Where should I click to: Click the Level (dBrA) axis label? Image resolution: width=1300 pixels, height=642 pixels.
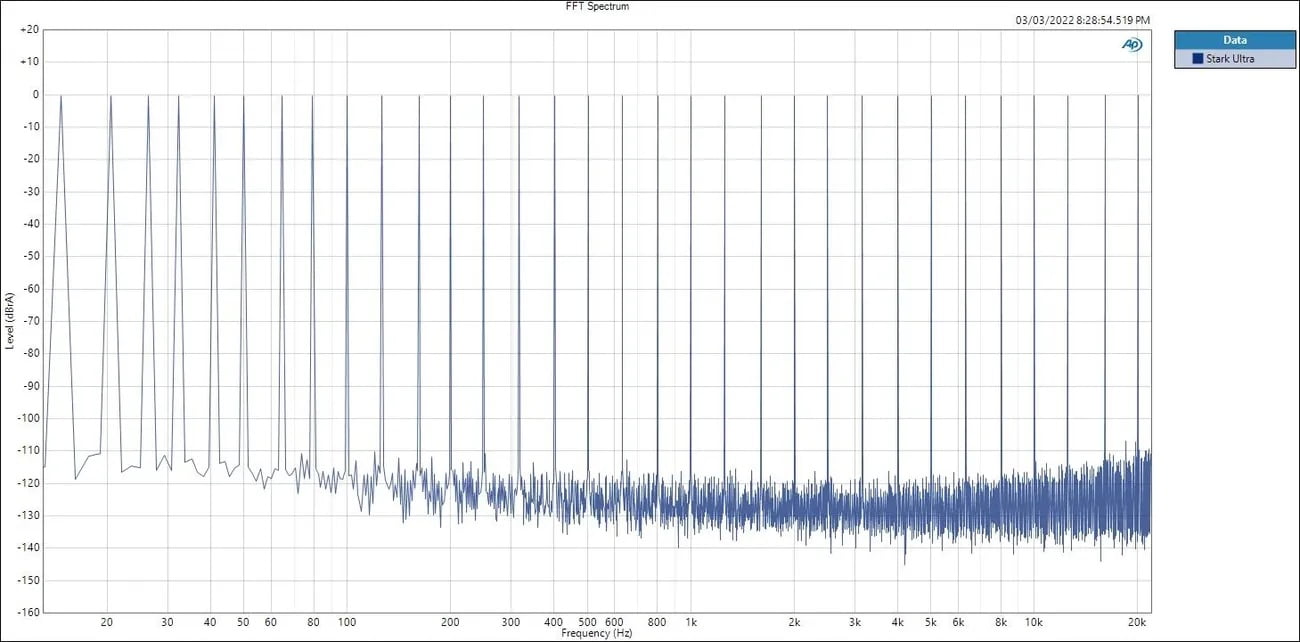click(x=10, y=320)
